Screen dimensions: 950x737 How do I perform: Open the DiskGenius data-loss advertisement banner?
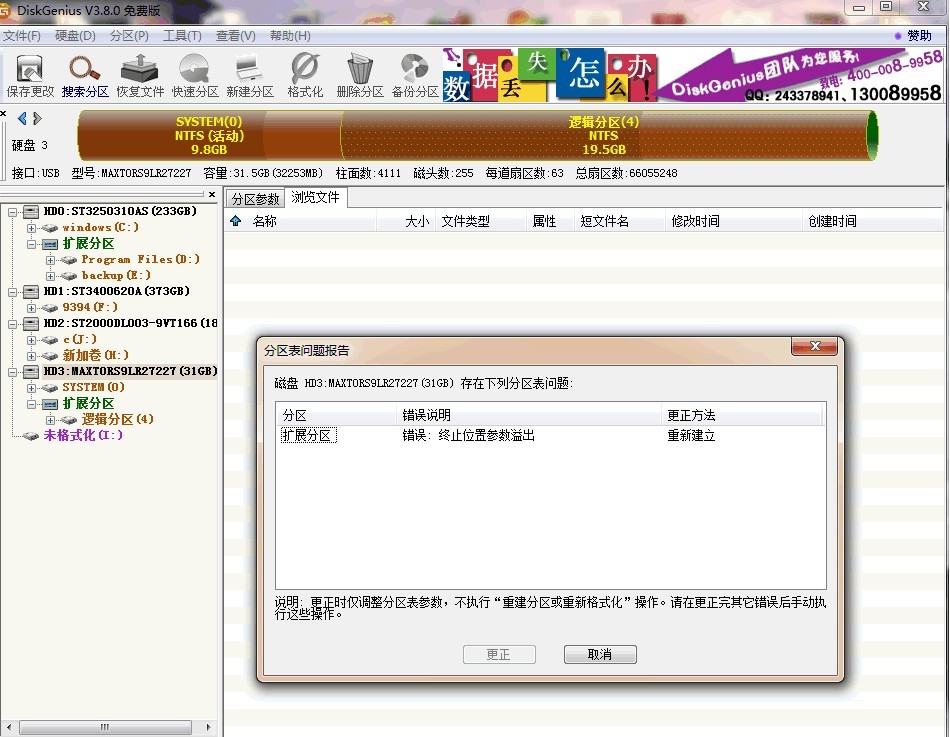[x=693, y=75]
